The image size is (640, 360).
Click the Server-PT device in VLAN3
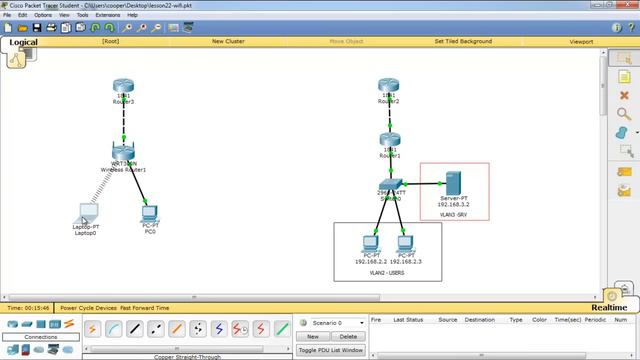[x=453, y=184]
